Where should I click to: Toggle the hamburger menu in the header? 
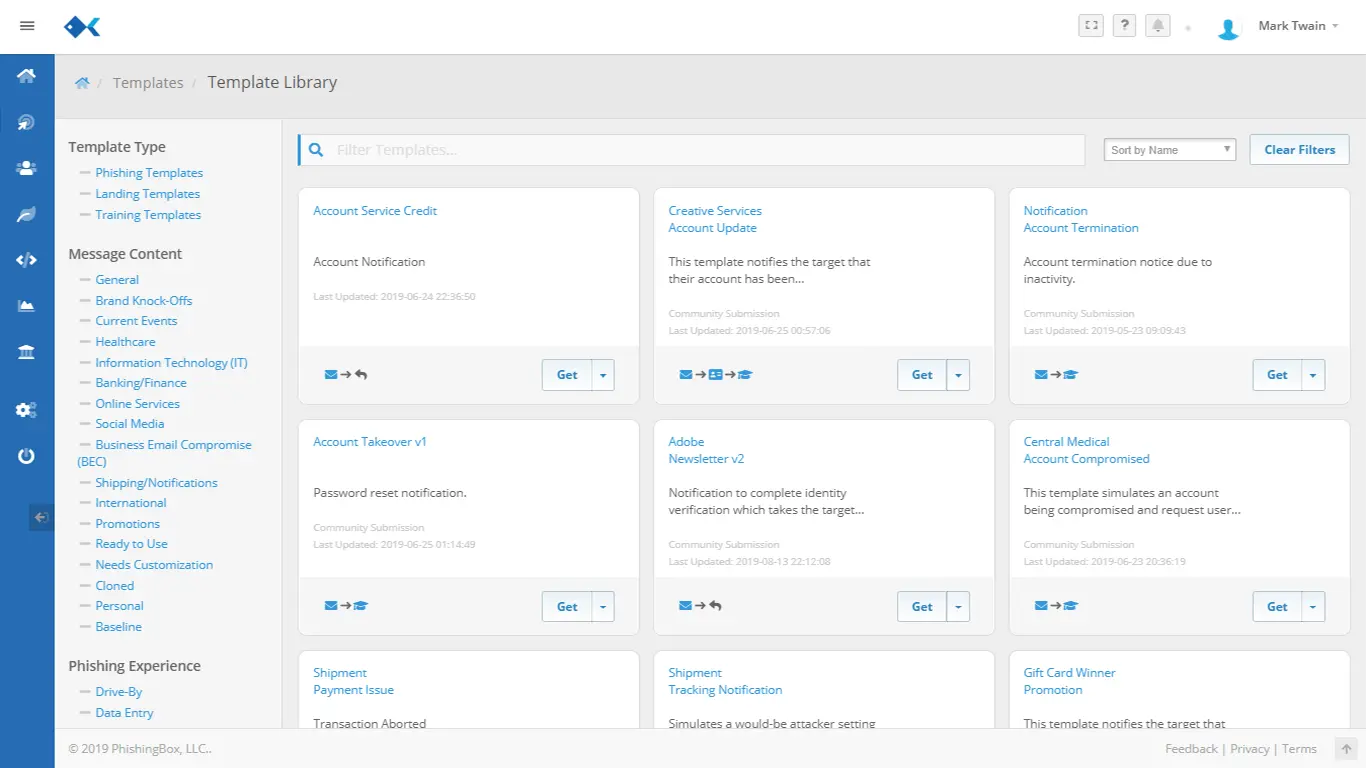click(x=27, y=26)
